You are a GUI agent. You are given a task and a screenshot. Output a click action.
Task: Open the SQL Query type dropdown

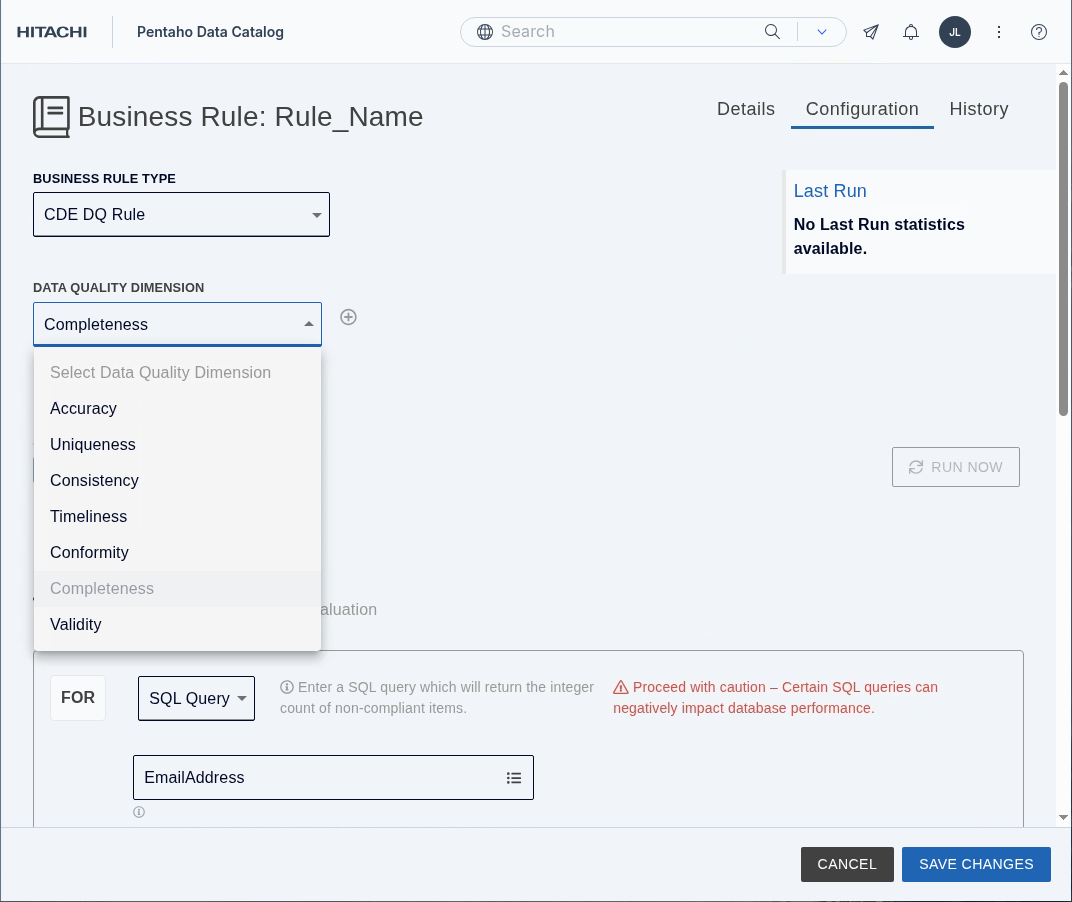click(196, 698)
